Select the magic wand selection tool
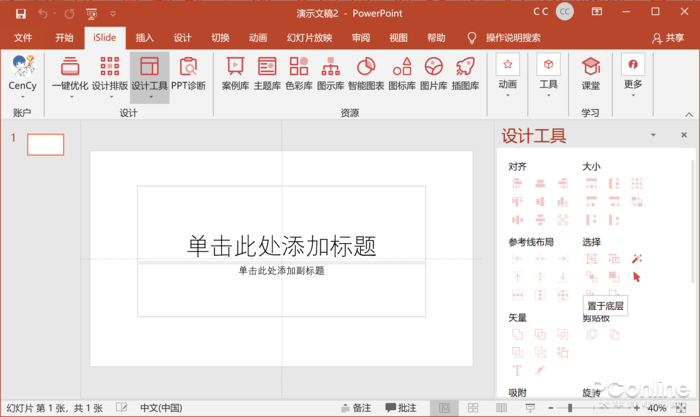Image resolution: width=700 pixels, height=417 pixels. tap(637, 259)
